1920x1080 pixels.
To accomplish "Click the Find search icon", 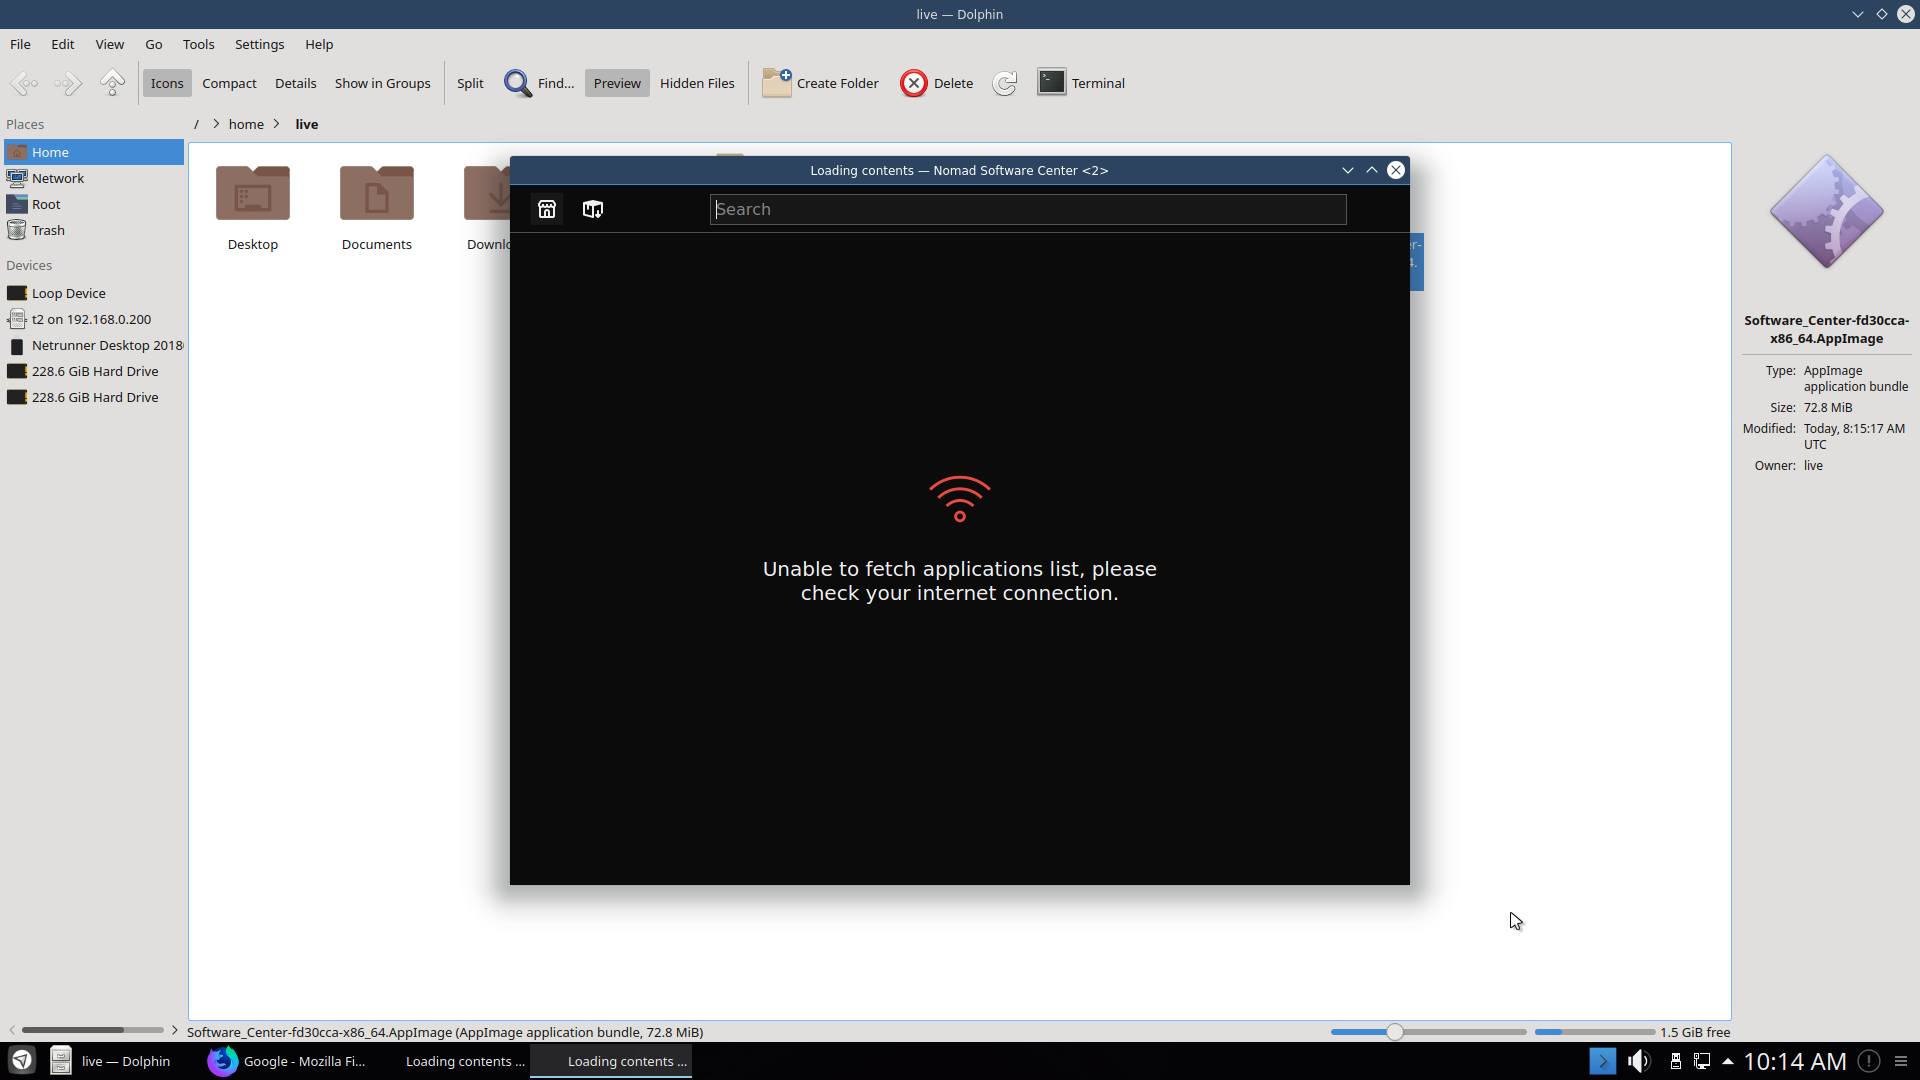I will [x=518, y=83].
